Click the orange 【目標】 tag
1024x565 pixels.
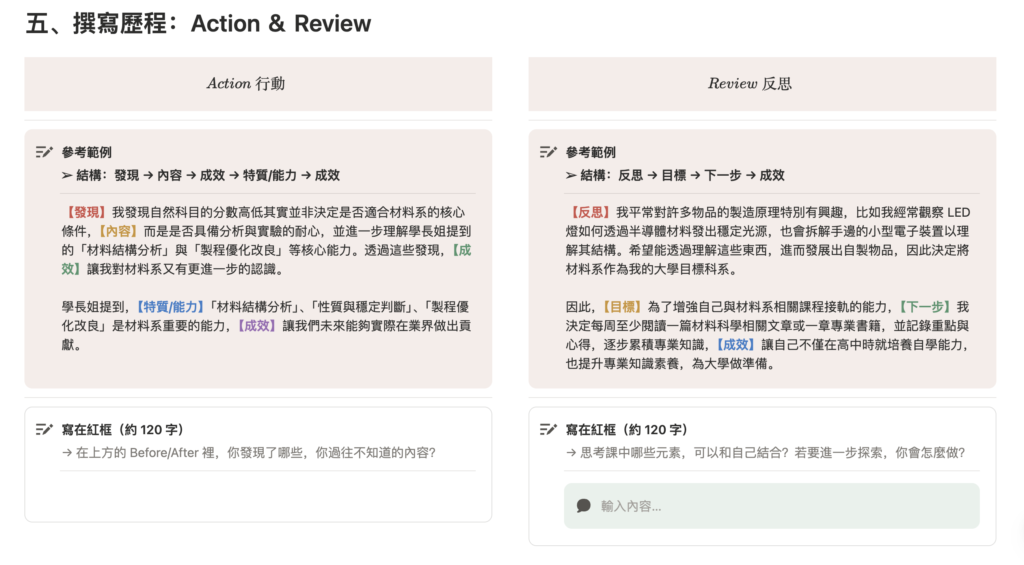click(624, 307)
